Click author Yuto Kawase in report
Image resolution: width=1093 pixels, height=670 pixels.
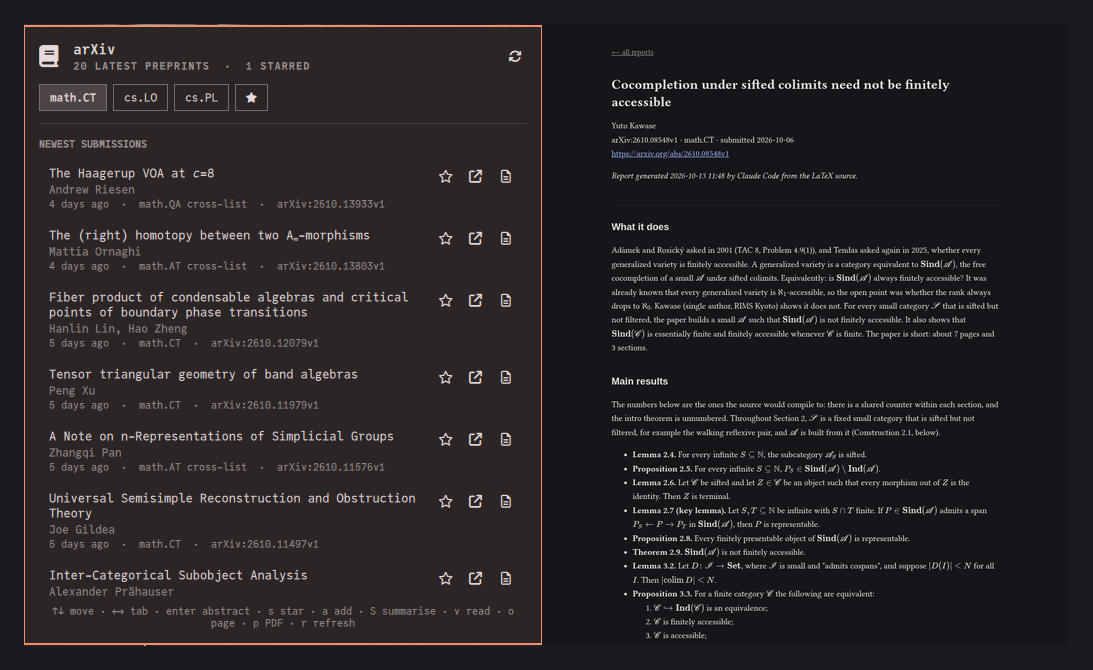coord(633,126)
